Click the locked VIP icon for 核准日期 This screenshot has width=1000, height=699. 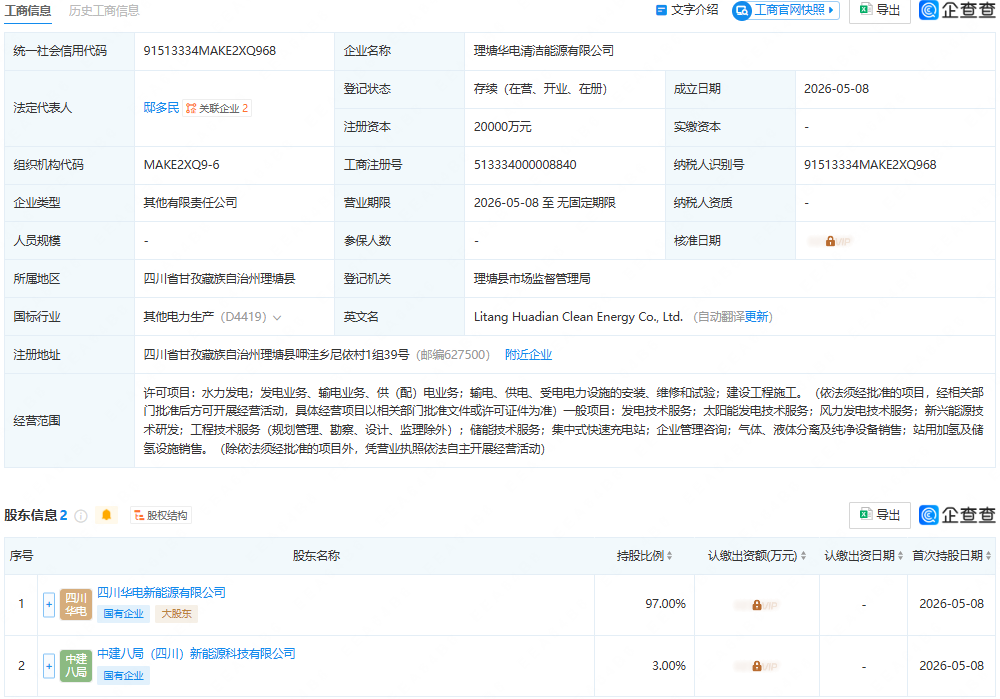click(830, 241)
